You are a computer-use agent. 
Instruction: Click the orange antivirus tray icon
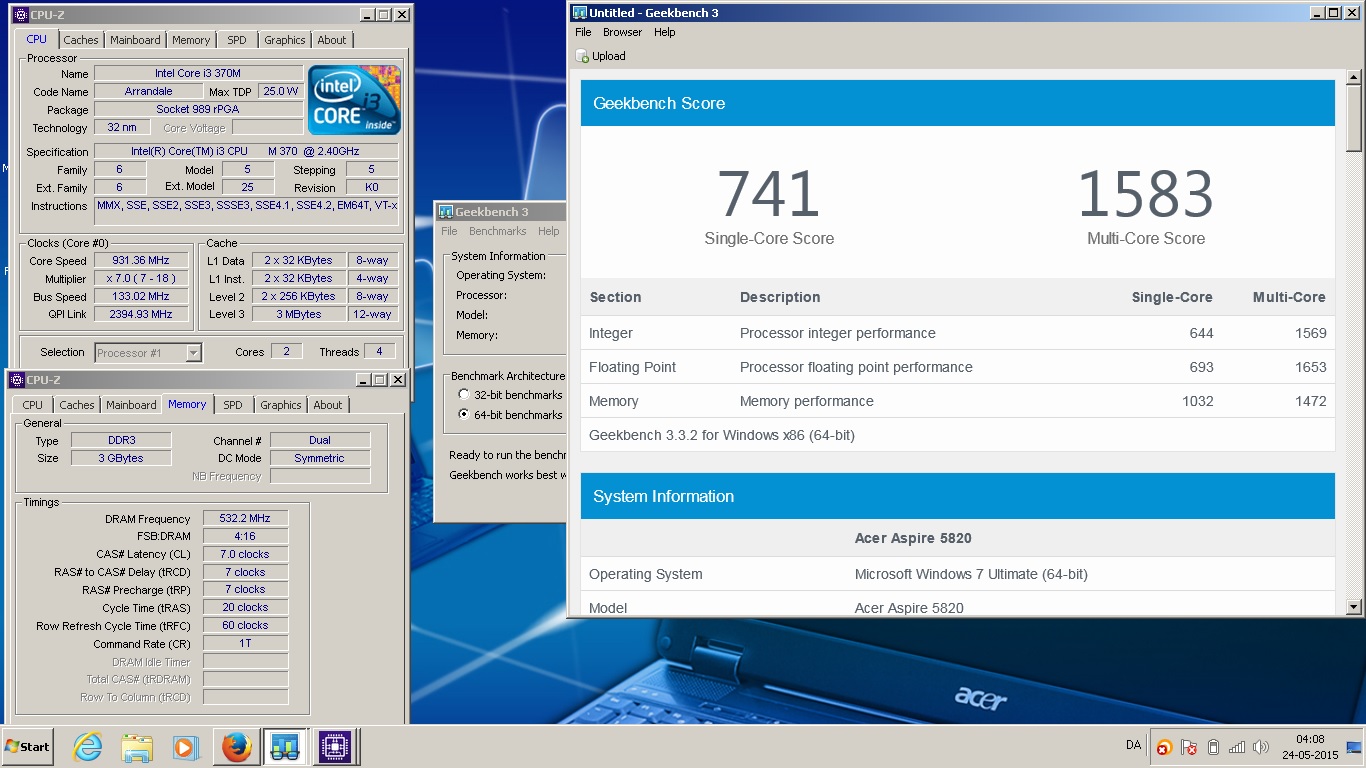click(x=1164, y=747)
